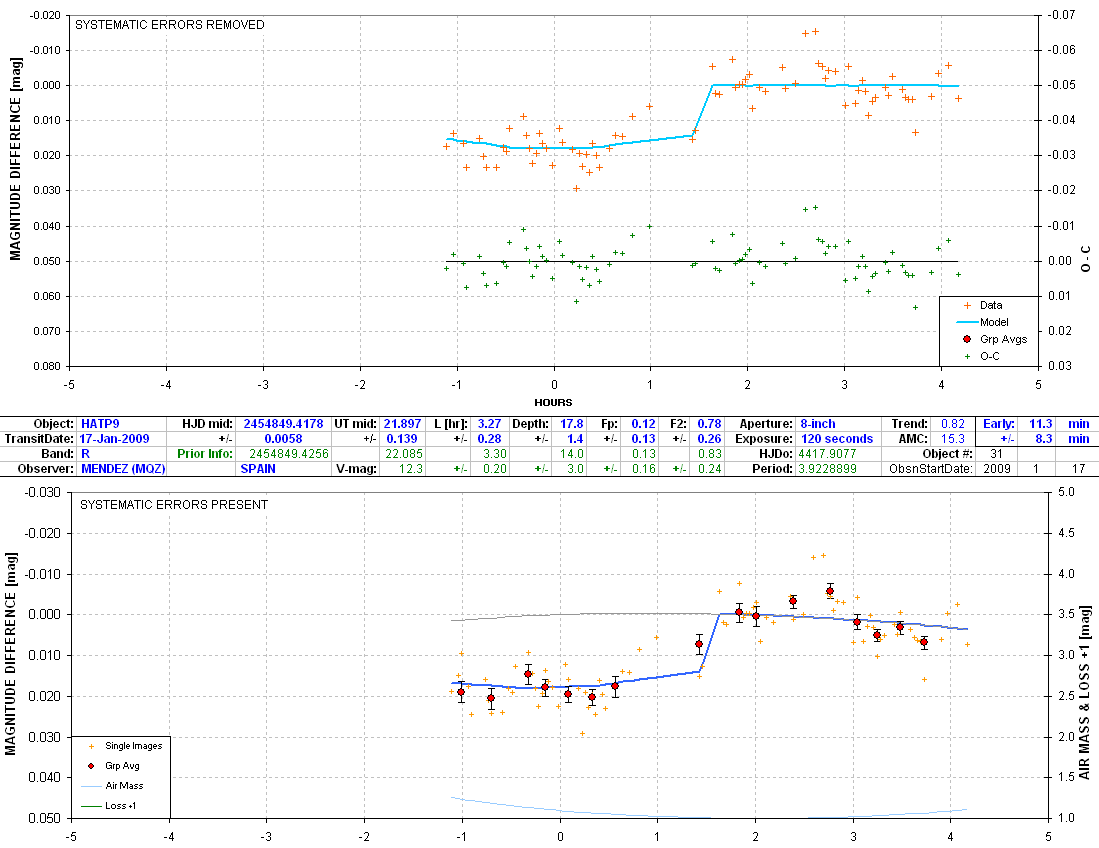Click the Object # value 31
1099x848 pixels.
(x=996, y=453)
